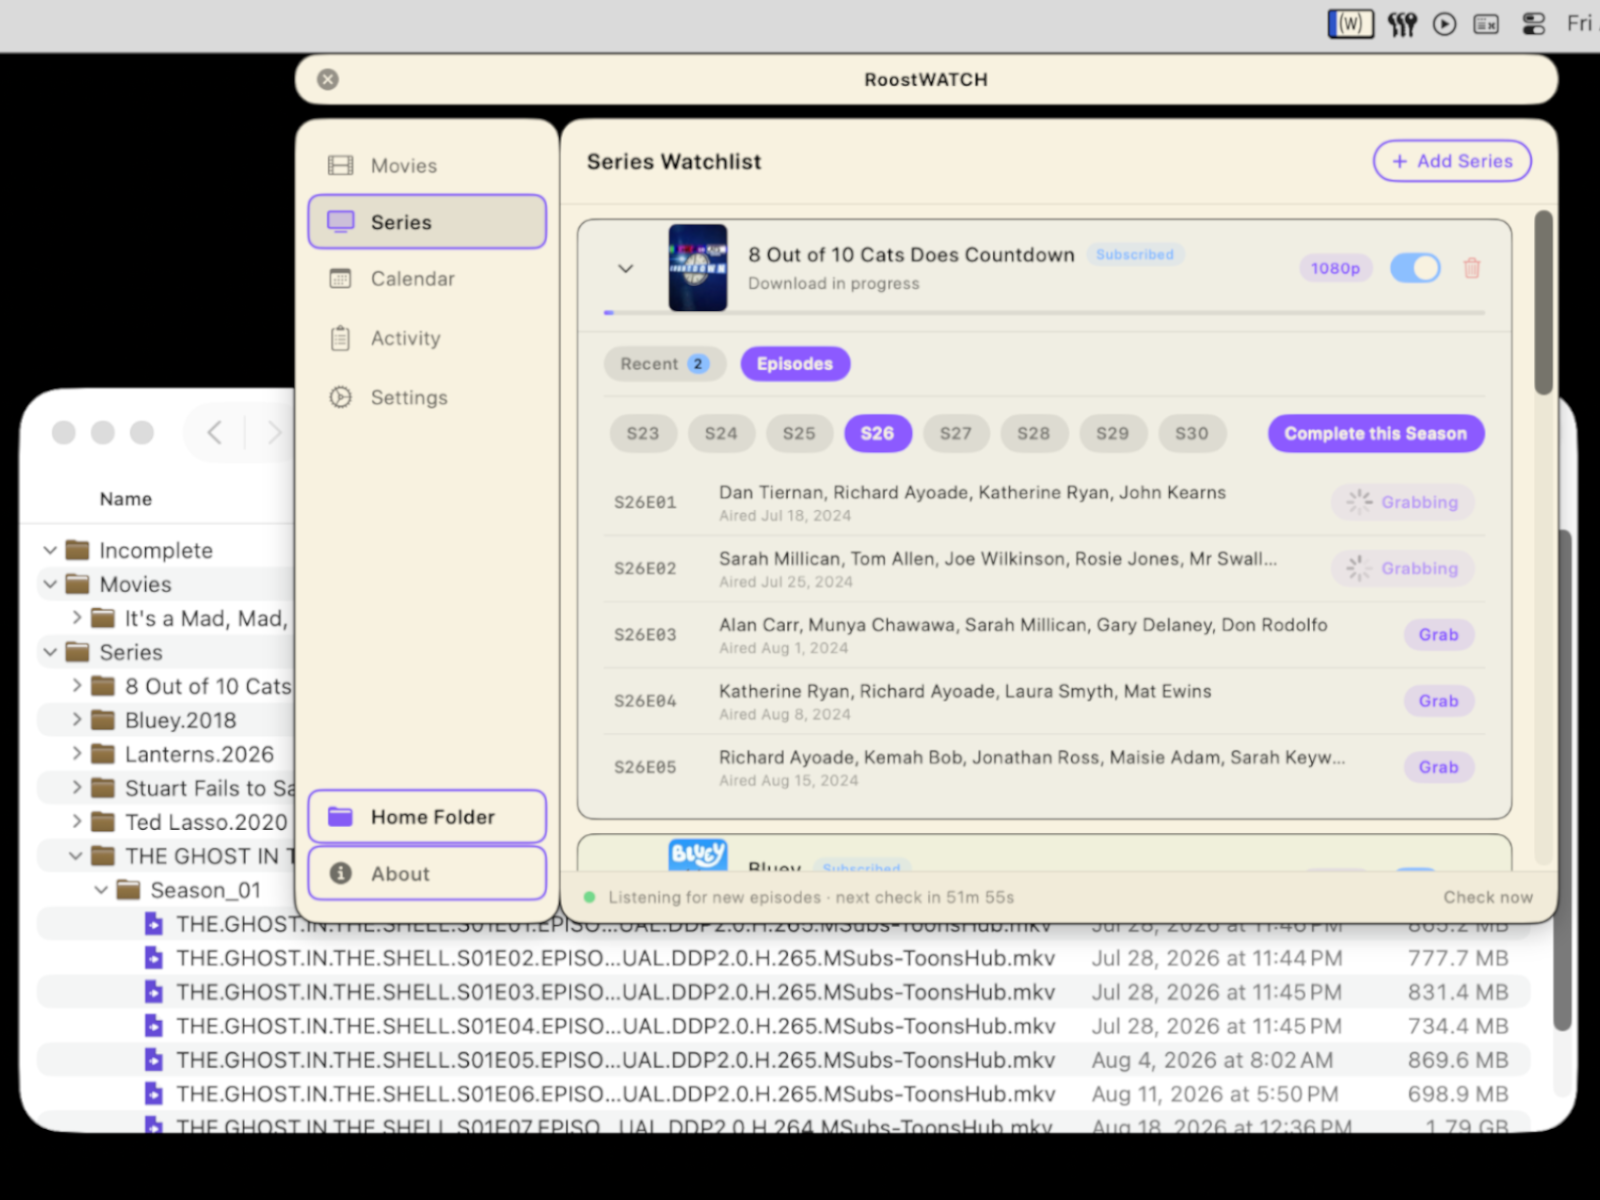Image resolution: width=1600 pixels, height=1200 pixels.
Task: Select the S01E04 mkv file icon
Action: (x=153, y=1026)
